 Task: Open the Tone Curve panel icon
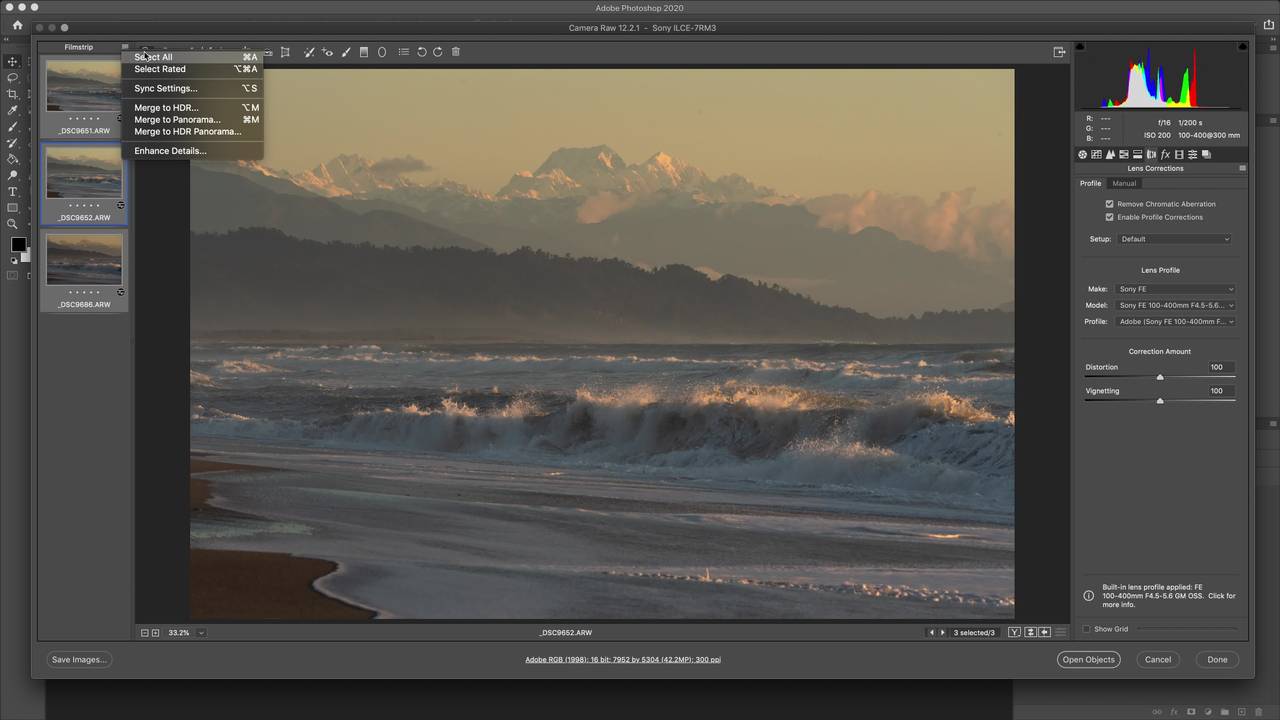(1097, 155)
